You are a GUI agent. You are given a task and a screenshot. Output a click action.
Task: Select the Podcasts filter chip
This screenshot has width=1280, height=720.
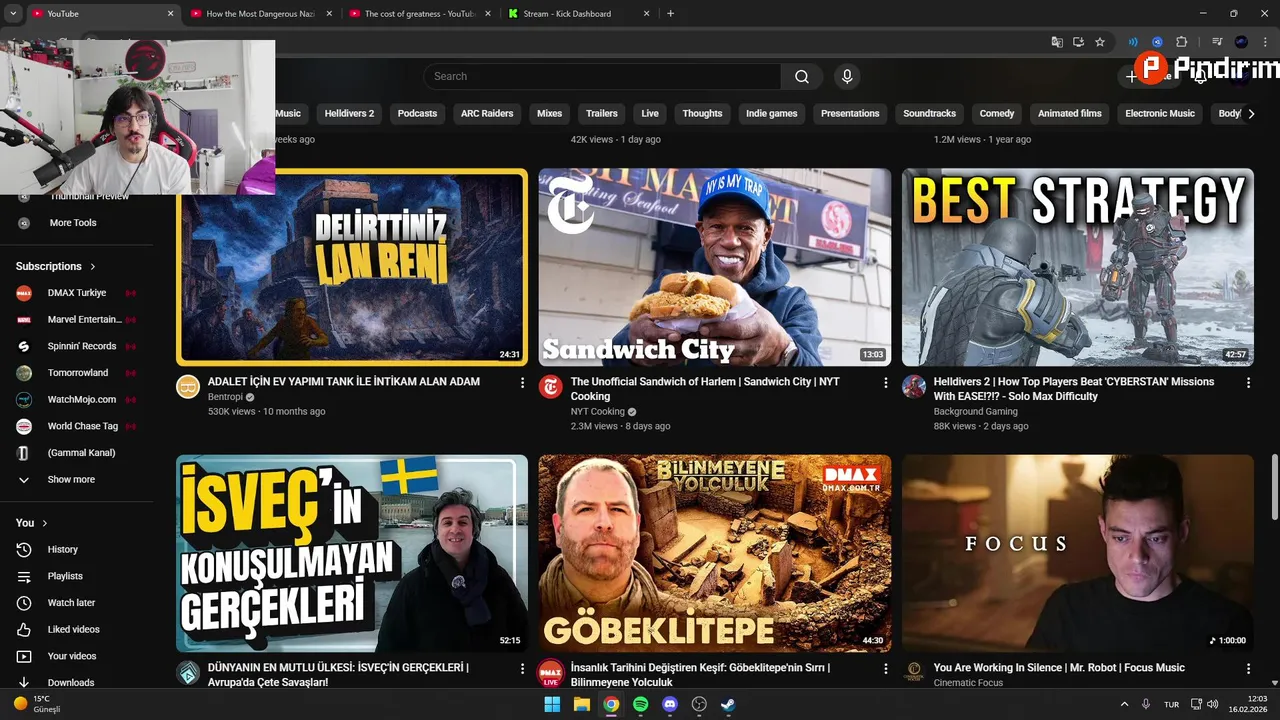(x=417, y=114)
